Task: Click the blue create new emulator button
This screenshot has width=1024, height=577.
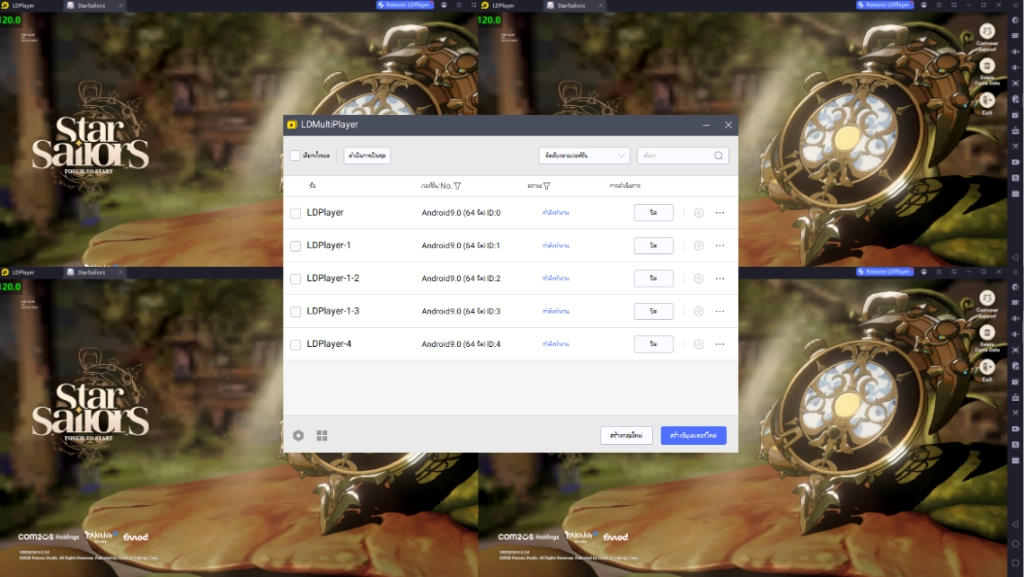Action: click(x=693, y=436)
